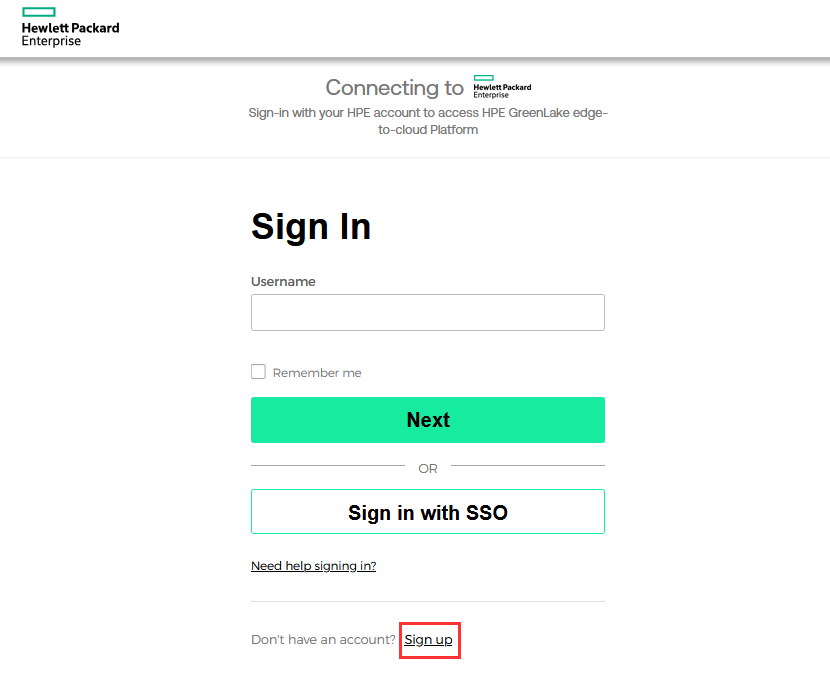
Task: Click the separator line above Sign up
Action: [427, 602]
